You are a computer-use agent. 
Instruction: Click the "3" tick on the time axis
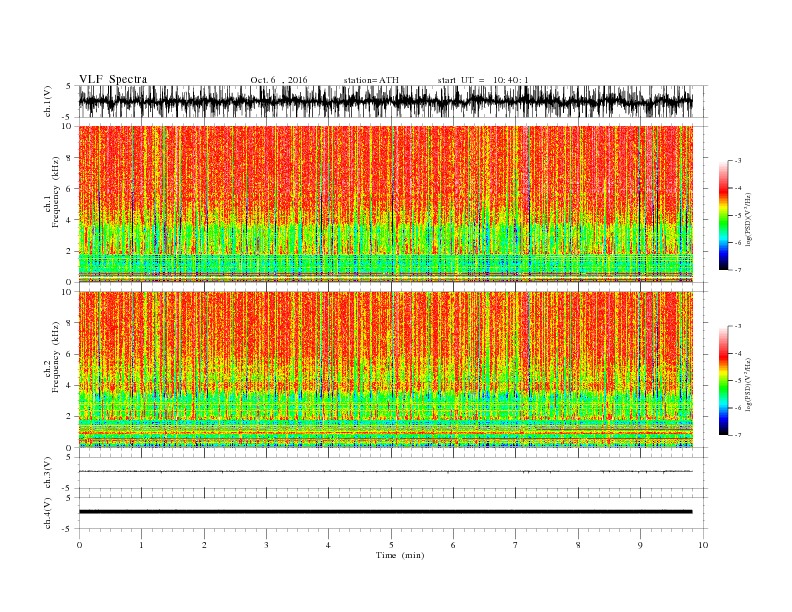point(266,545)
